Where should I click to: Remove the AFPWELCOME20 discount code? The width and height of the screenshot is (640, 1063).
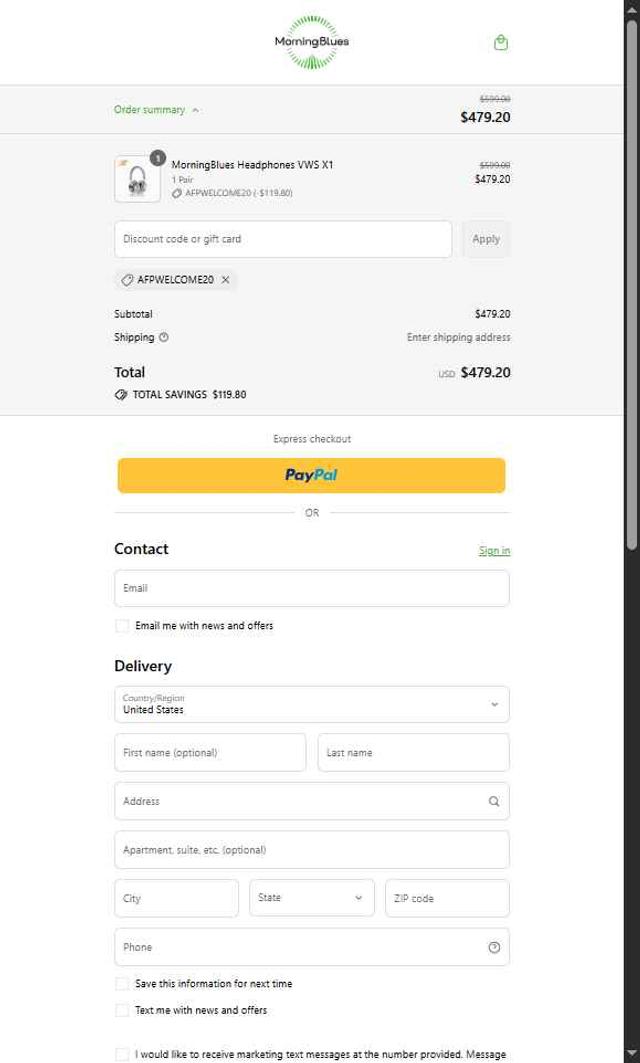[226, 280]
